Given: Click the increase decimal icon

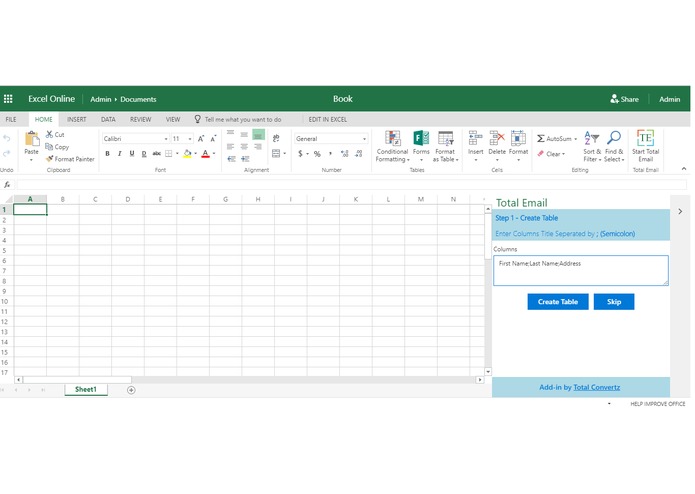Looking at the screenshot, I should tap(344, 154).
